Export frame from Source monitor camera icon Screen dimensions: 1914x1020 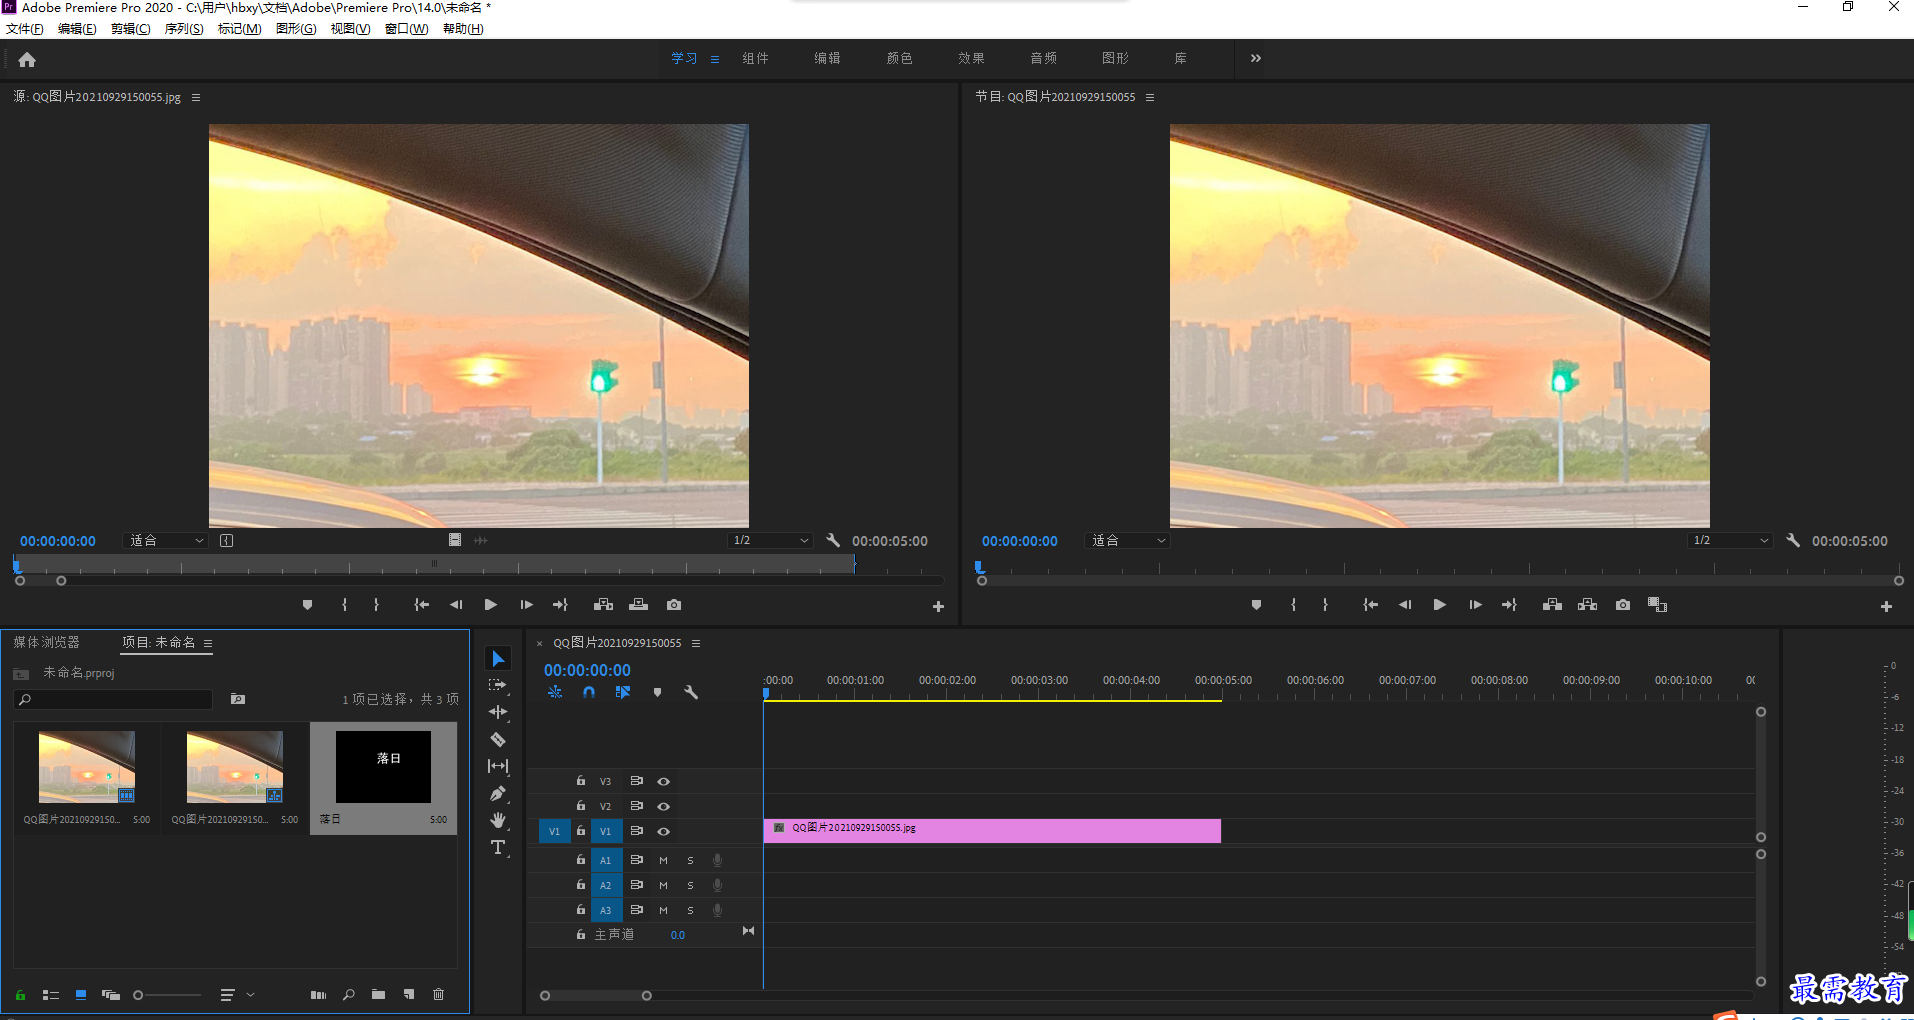pos(674,605)
